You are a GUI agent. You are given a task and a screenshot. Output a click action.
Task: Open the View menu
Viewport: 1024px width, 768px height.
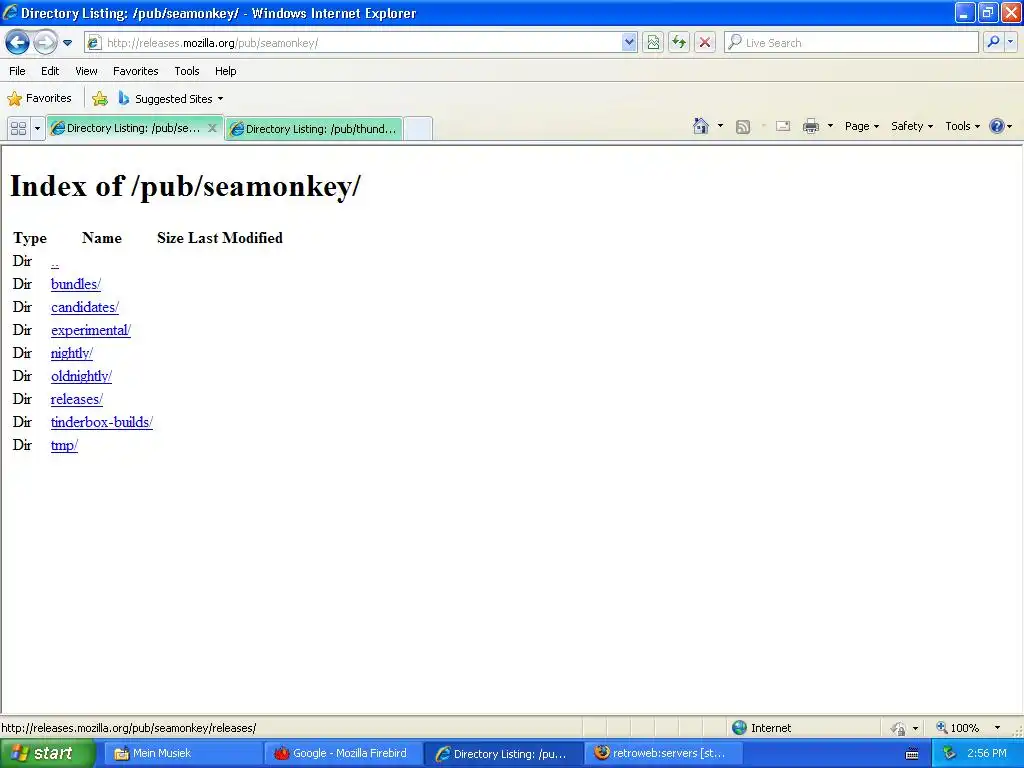pos(86,71)
